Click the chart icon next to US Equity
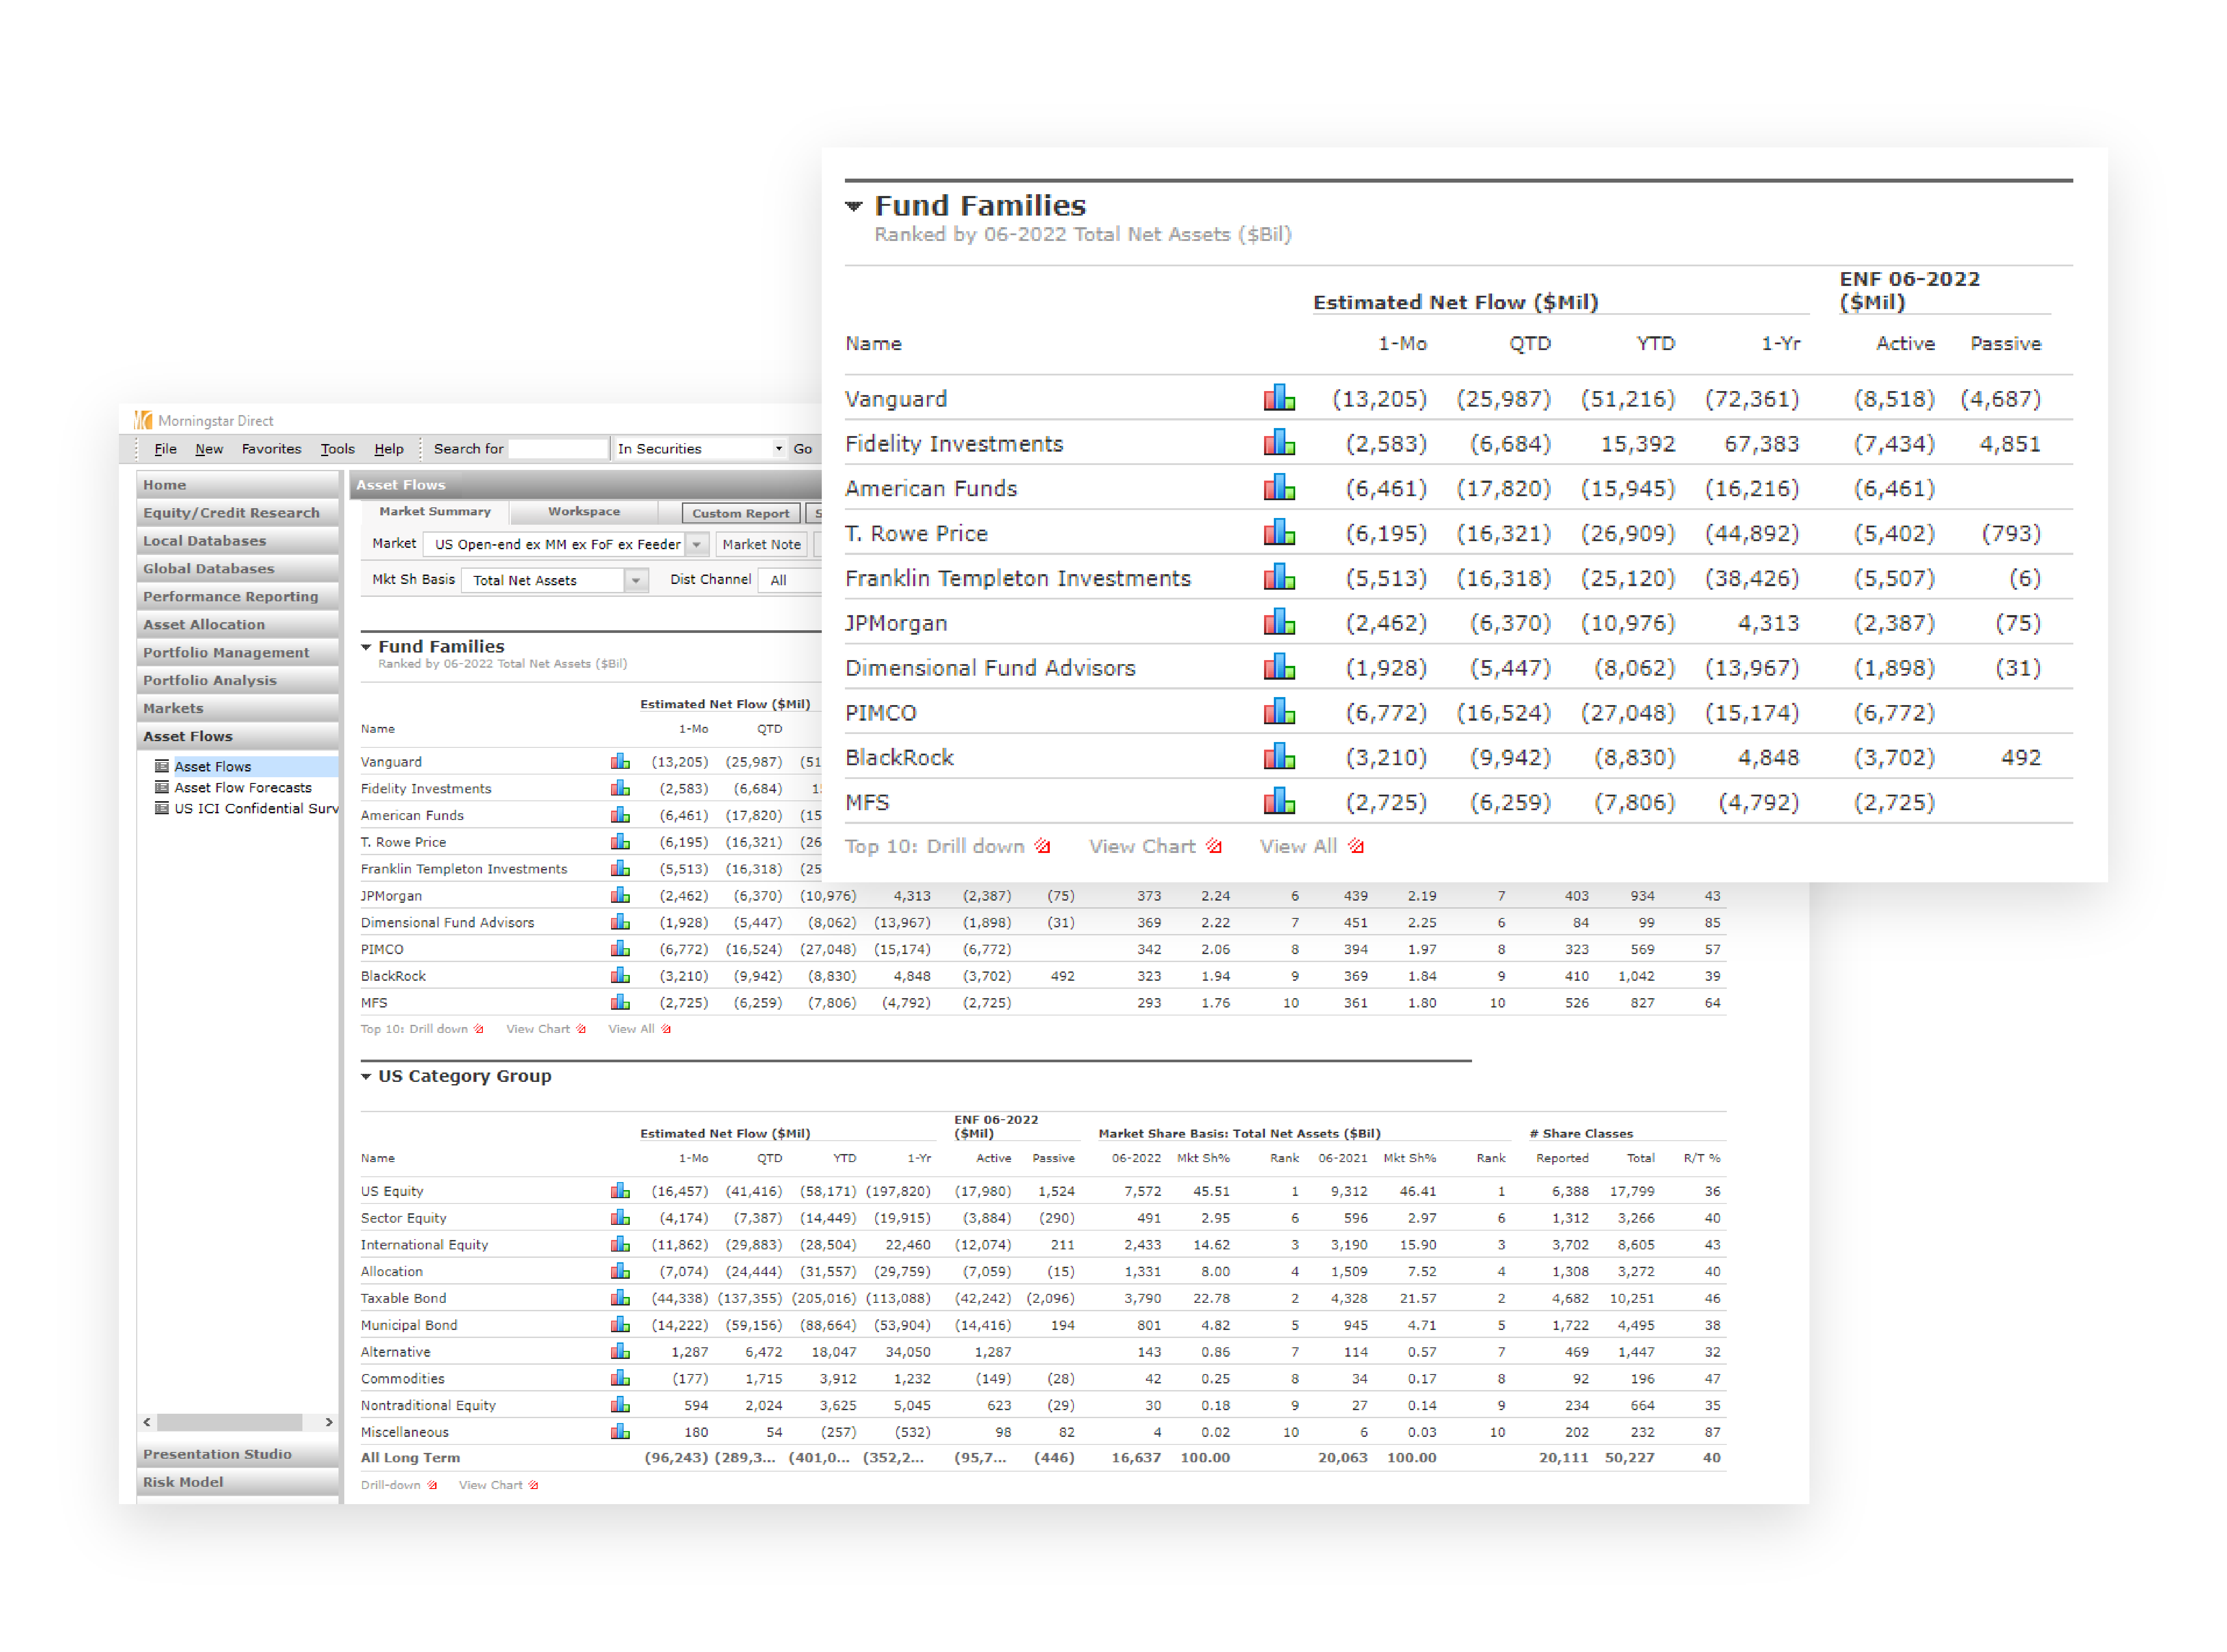Screen dimensions: 2227x1652 tap(620, 1191)
